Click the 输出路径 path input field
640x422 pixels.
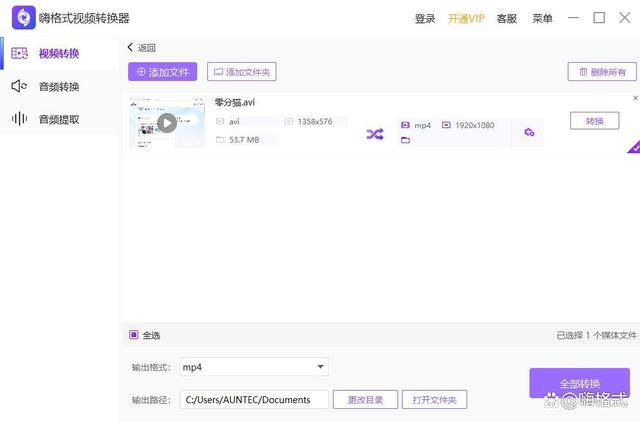254,400
